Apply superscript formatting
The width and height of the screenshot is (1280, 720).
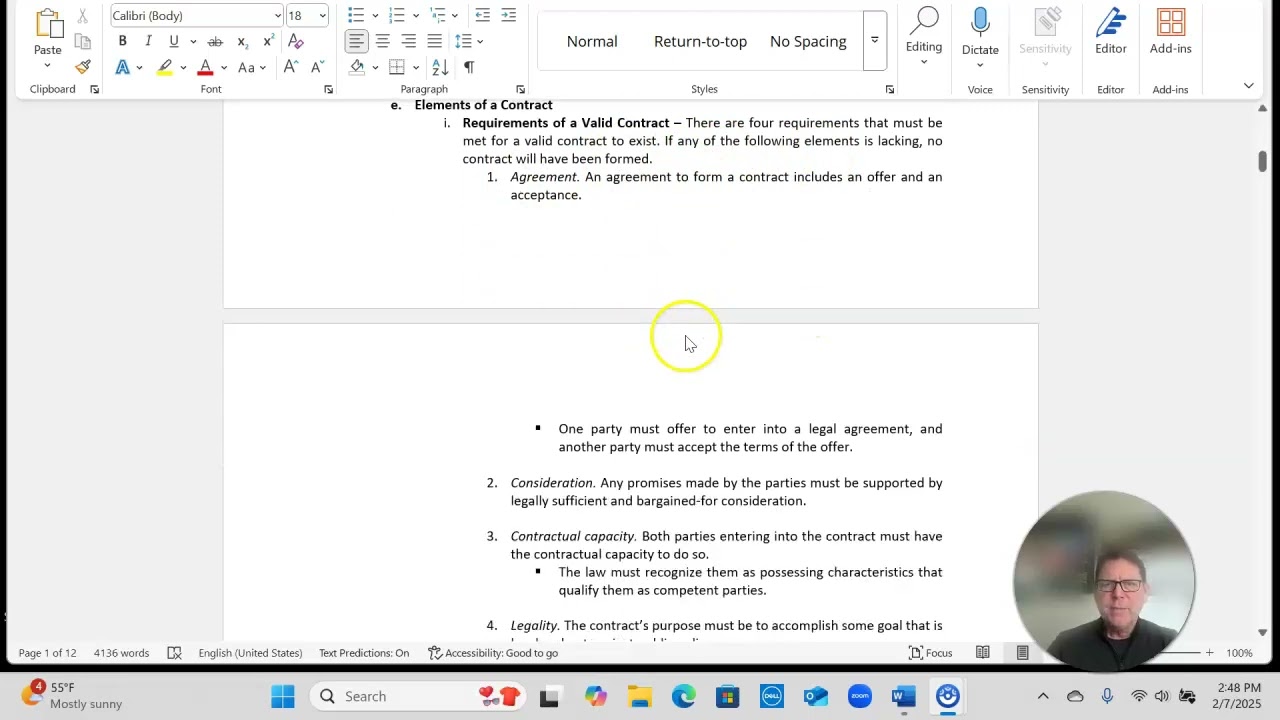(268, 41)
